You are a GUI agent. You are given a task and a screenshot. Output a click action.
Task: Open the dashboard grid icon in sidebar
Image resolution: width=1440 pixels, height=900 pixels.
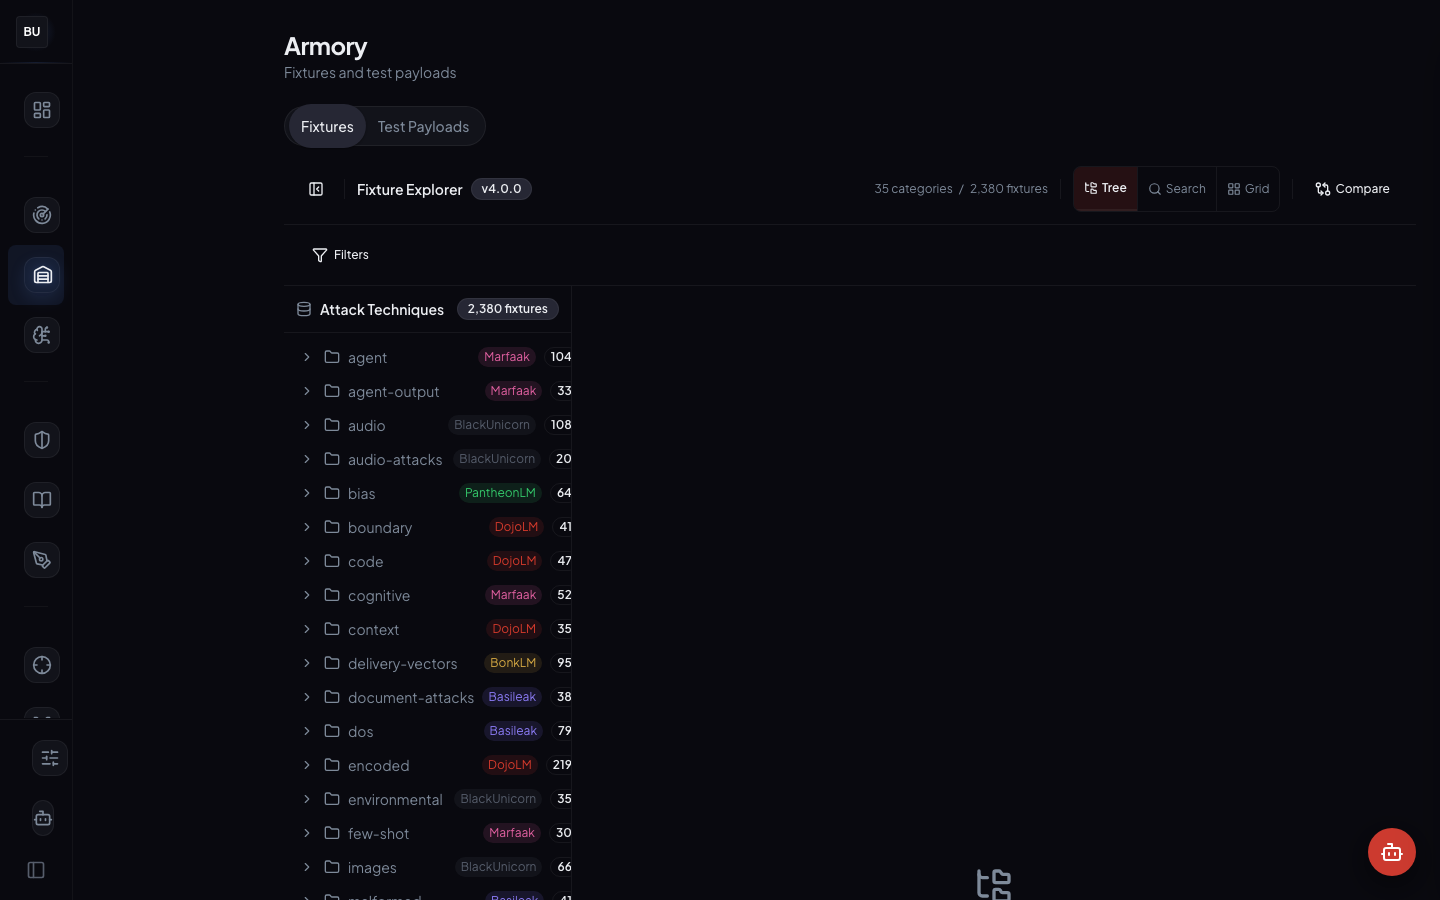[x=41, y=110]
